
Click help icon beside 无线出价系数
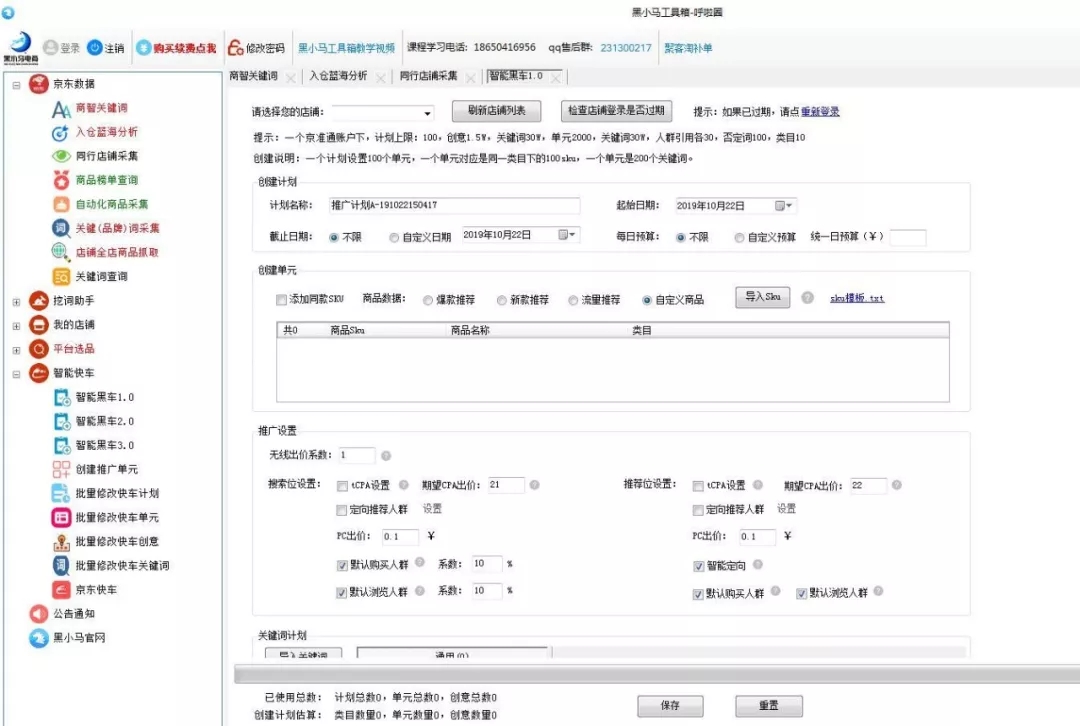(386, 456)
